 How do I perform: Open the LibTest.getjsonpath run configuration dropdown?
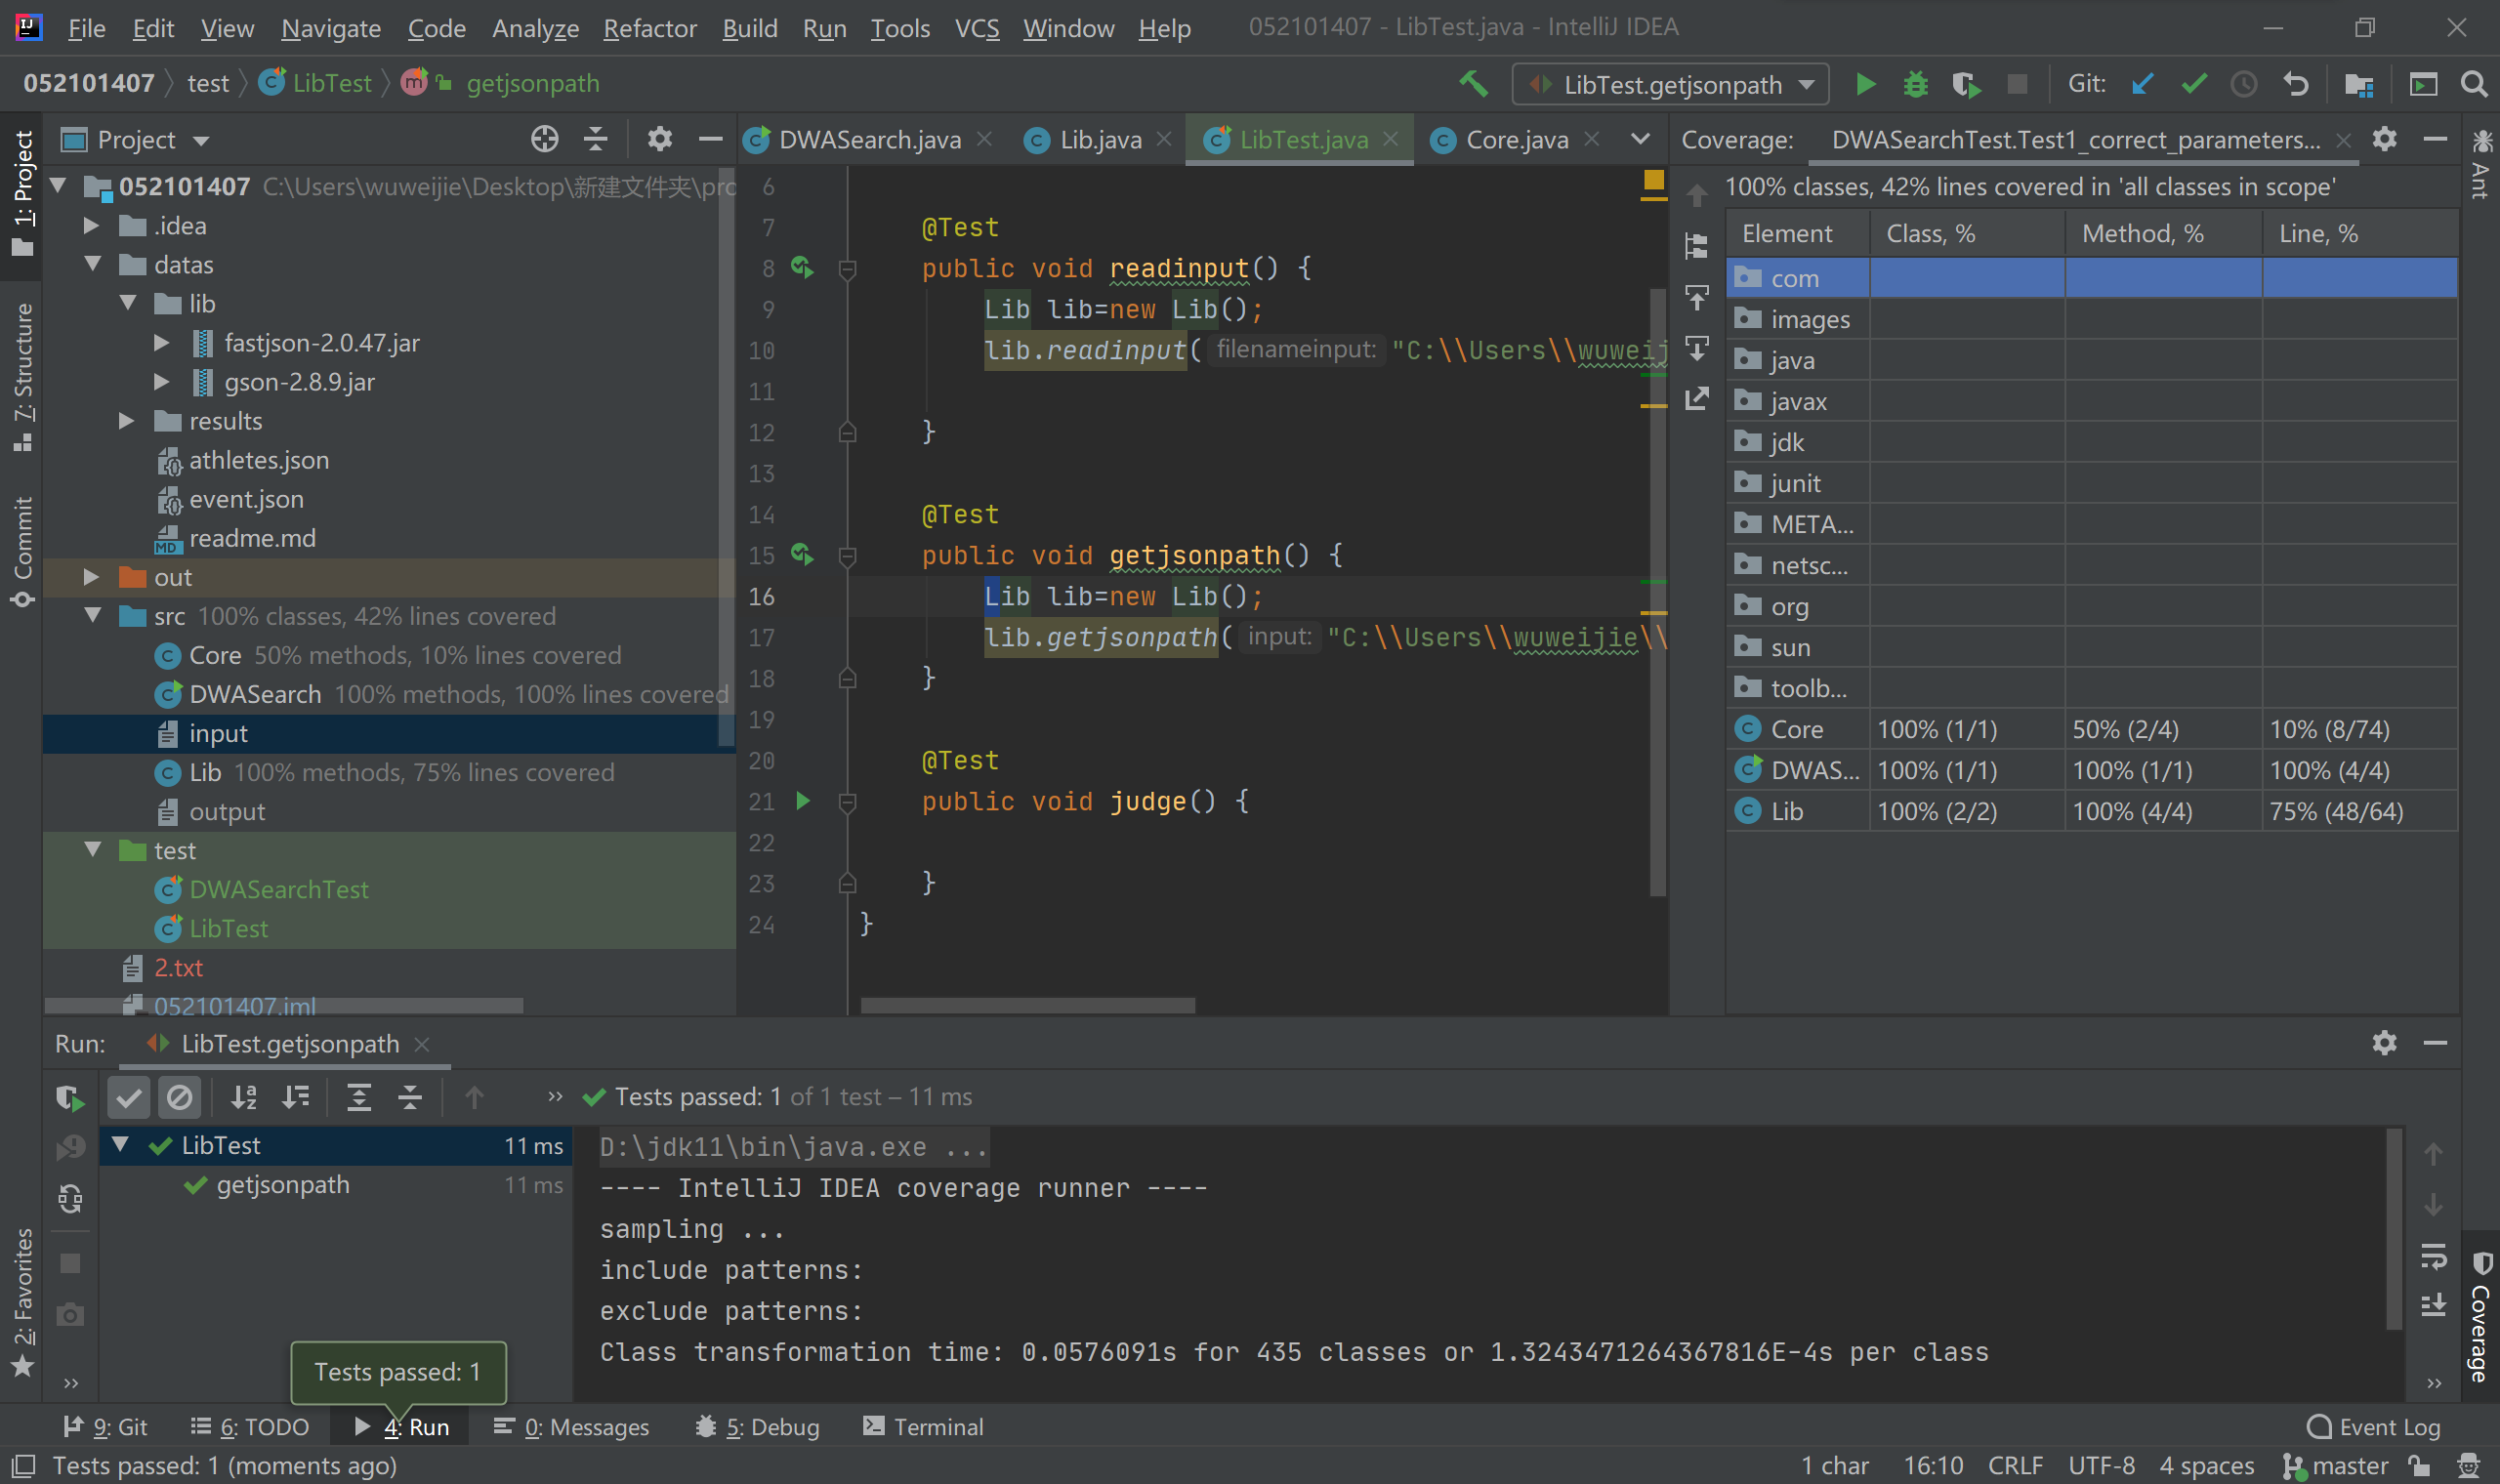(1672, 84)
